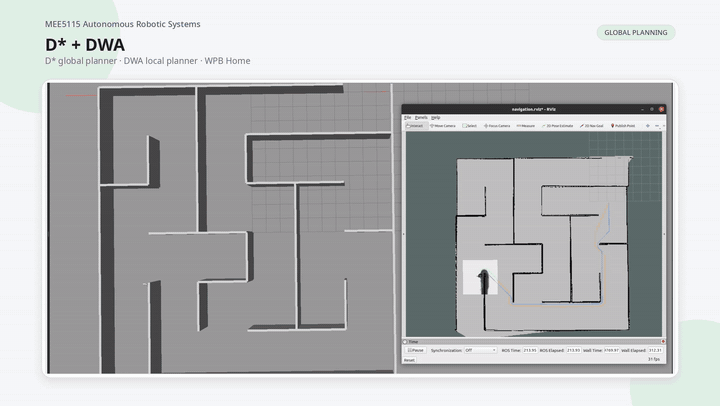The height and width of the screenshot is (406, 720).
Task: Click the left side panel expand handle
Action: pos(404,234)
